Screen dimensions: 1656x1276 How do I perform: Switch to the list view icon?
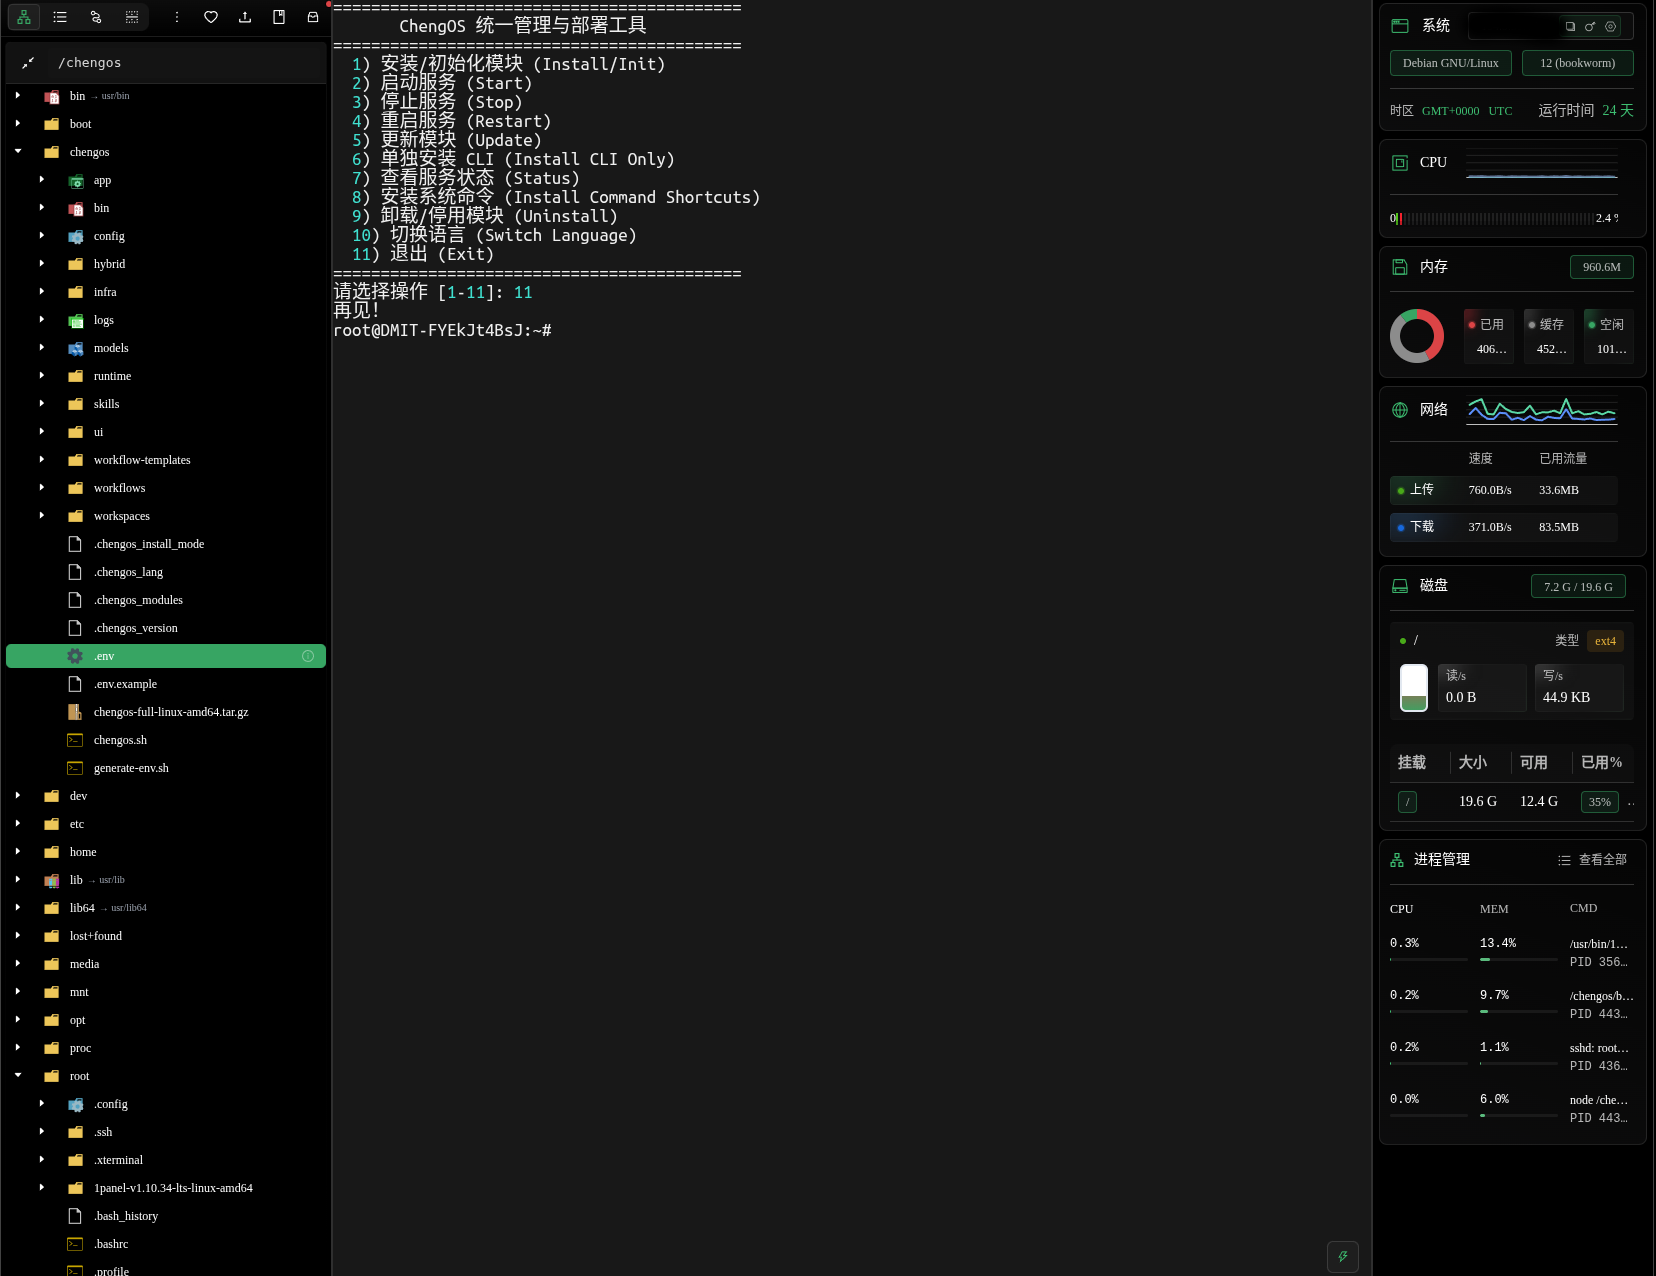pos(60,17)
